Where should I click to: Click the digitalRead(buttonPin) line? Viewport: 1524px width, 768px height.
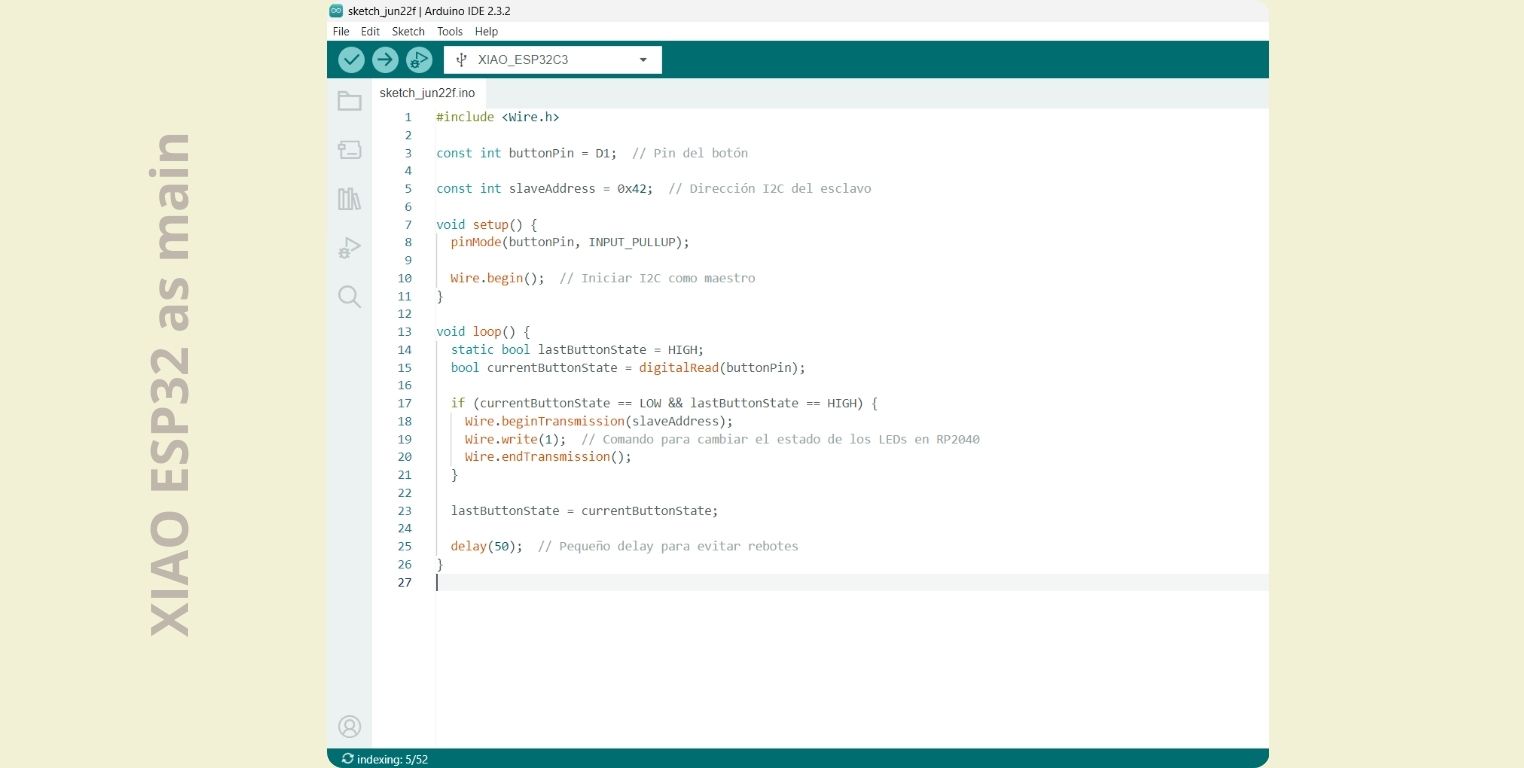pyautogui.click(x=628, y=367)
